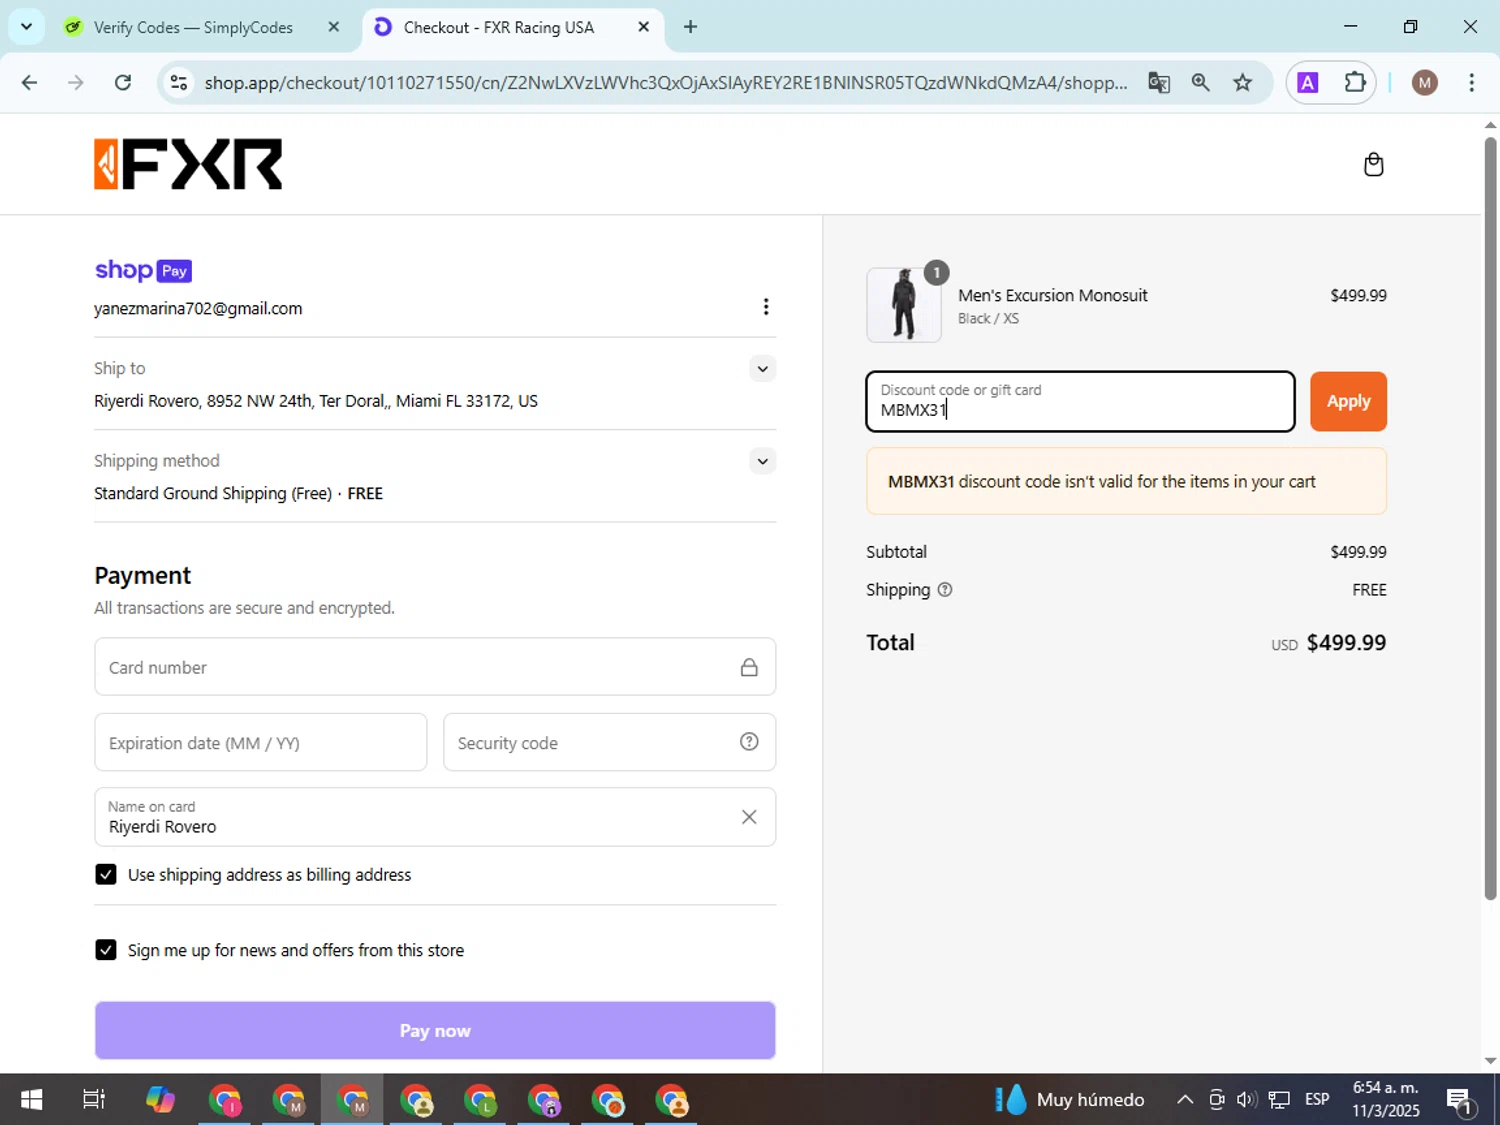The image size is (1500, 1125).
Task: Click the volume speaker tray icon
Action: (1246, 1100)
